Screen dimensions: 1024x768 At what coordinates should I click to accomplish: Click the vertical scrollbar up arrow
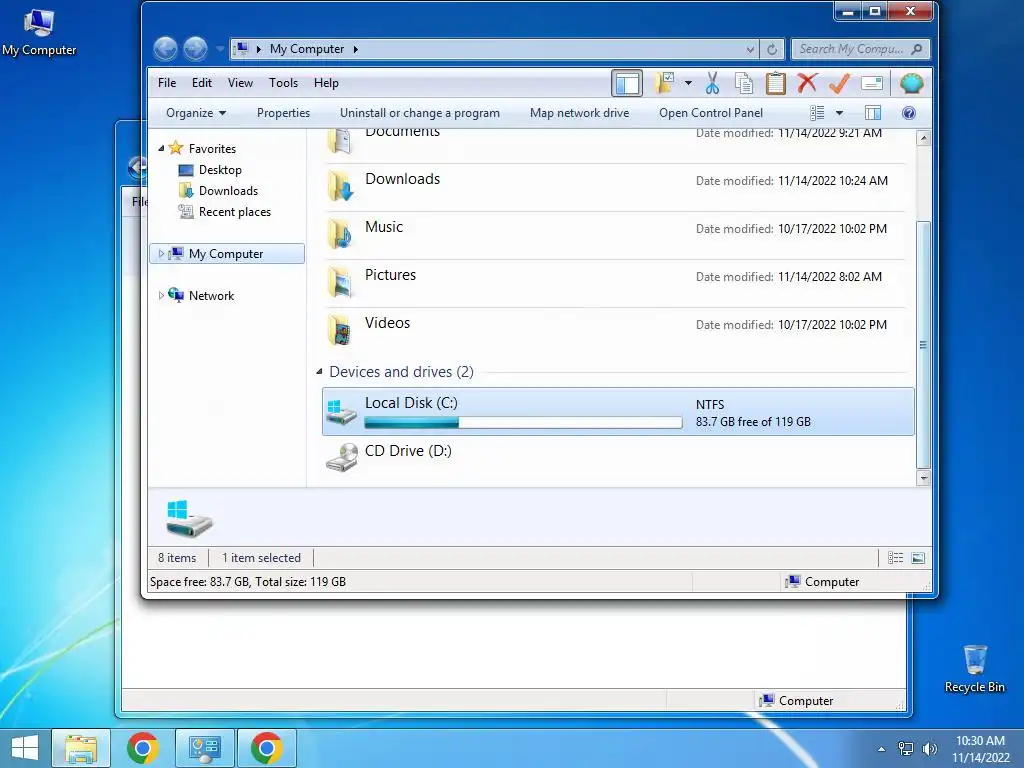pyautogui.click(x=923, y=138)
